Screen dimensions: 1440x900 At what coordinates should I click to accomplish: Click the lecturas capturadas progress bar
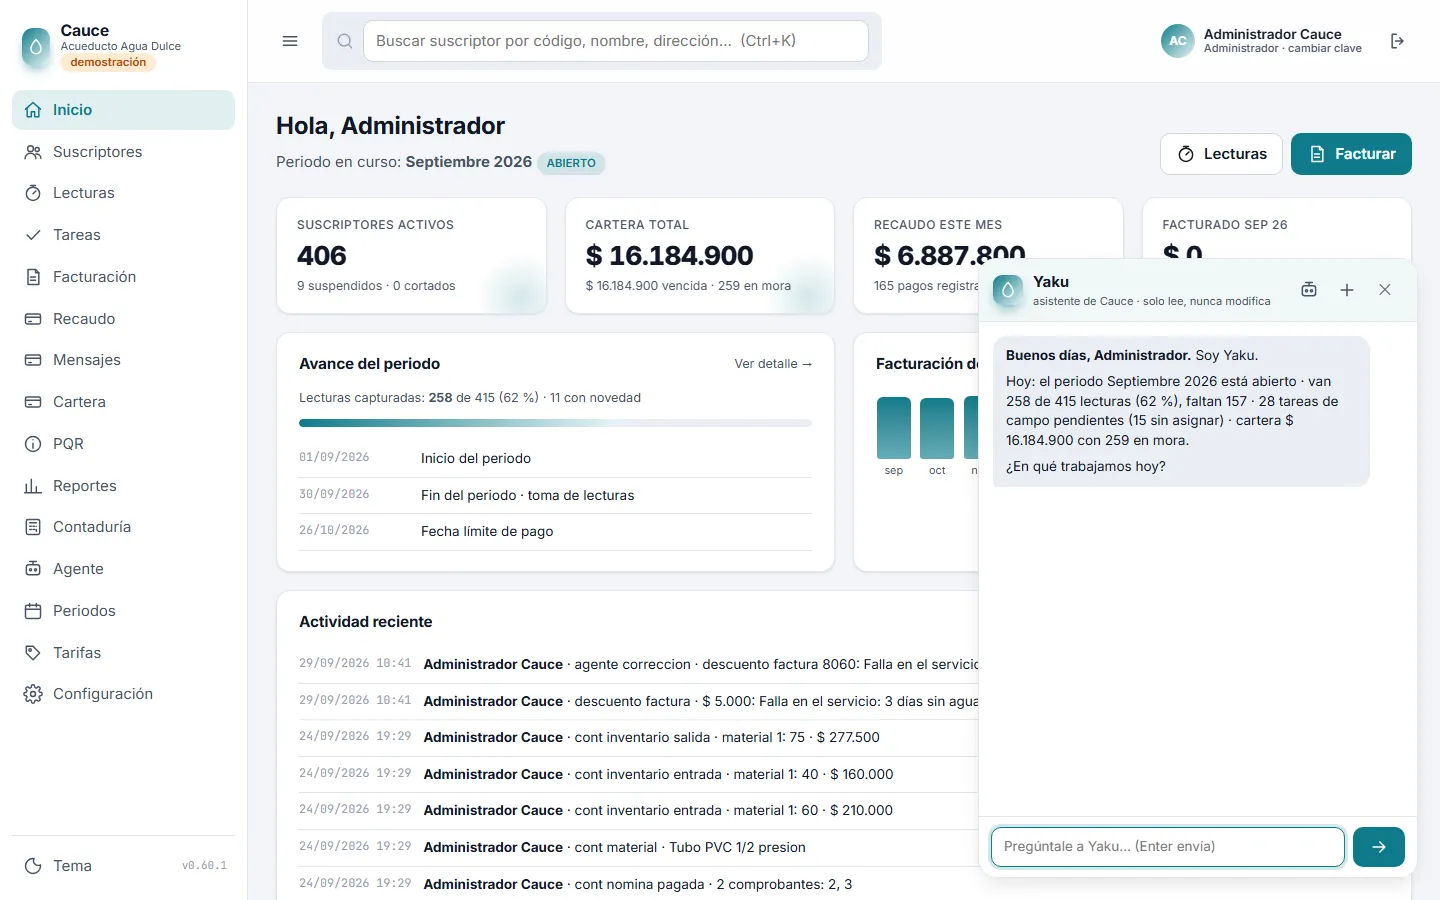[x=555, y=423]
